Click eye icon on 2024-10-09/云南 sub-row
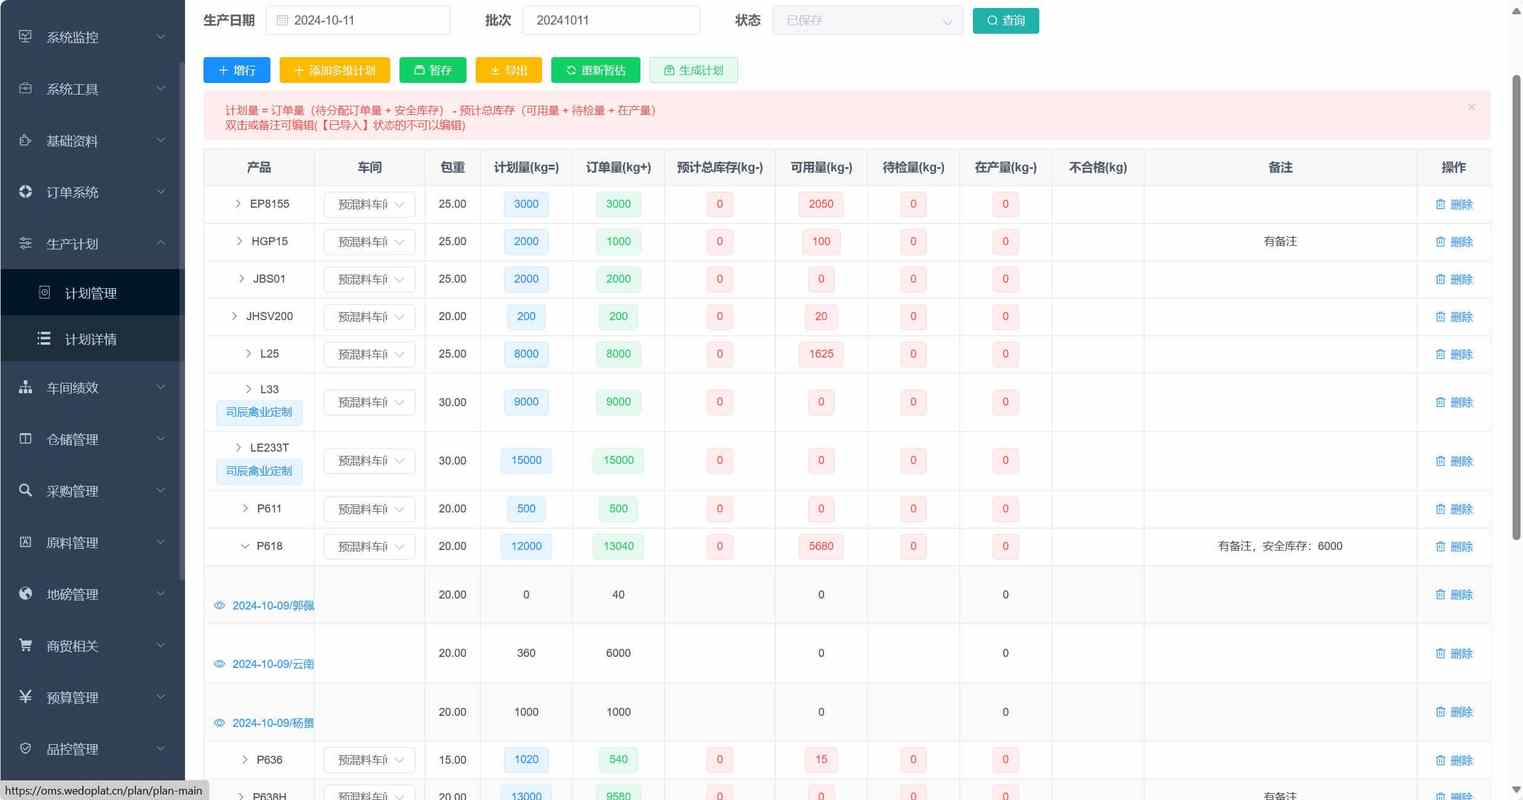 coord(219,664)
